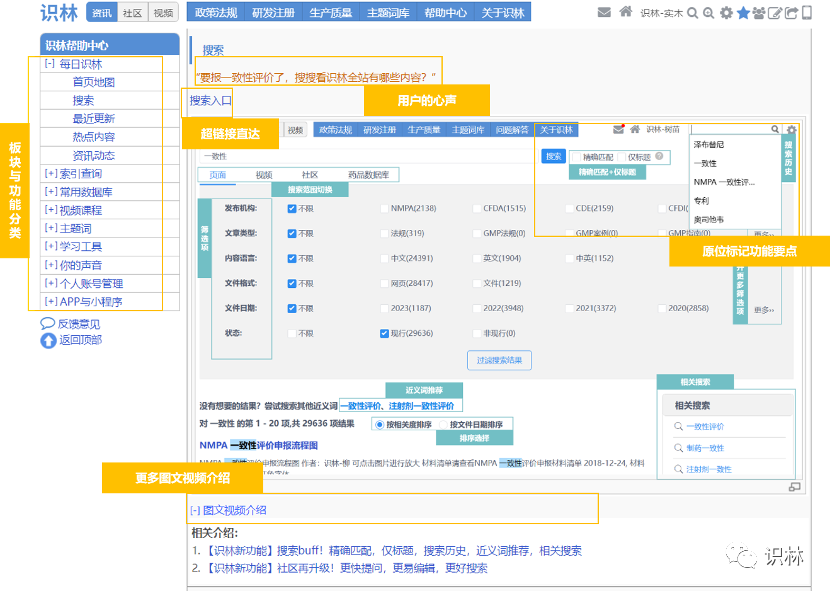Image resolution: width=830 pixels, height=592 pixels.
Task: Open the mobile phone icon in top header
Action: tap(807, 12)
